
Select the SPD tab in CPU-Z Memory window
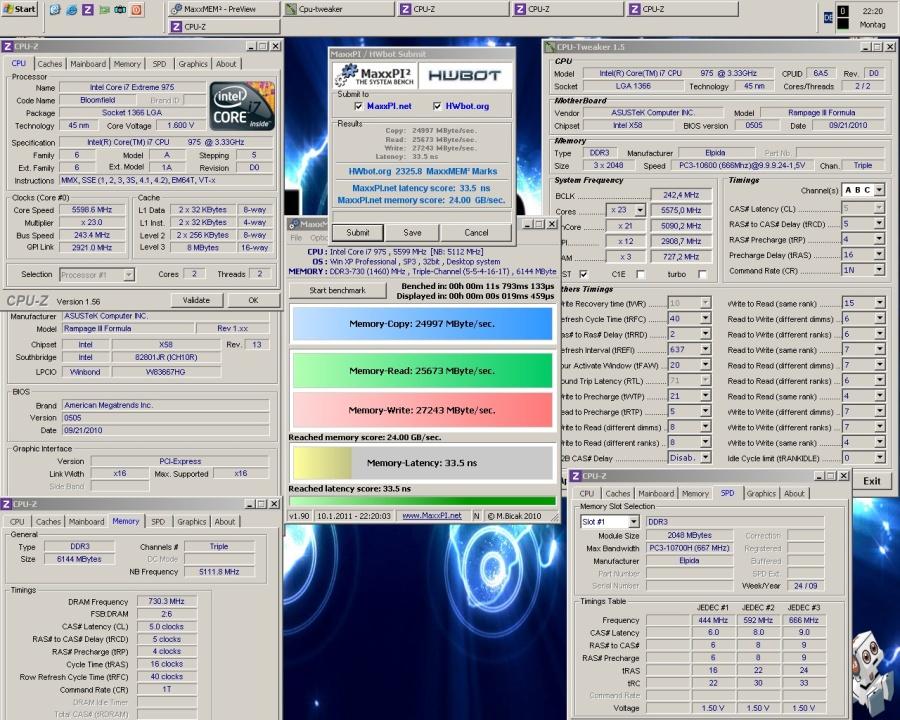point(158,521)
